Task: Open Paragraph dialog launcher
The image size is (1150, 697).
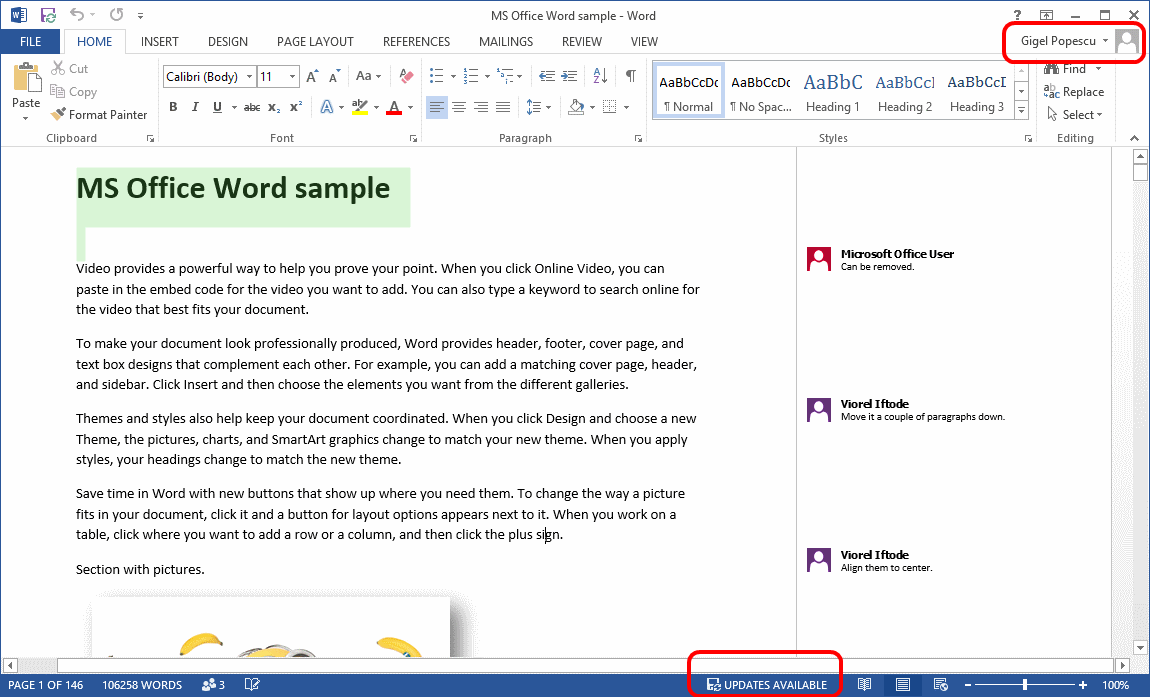Action: 638,138
